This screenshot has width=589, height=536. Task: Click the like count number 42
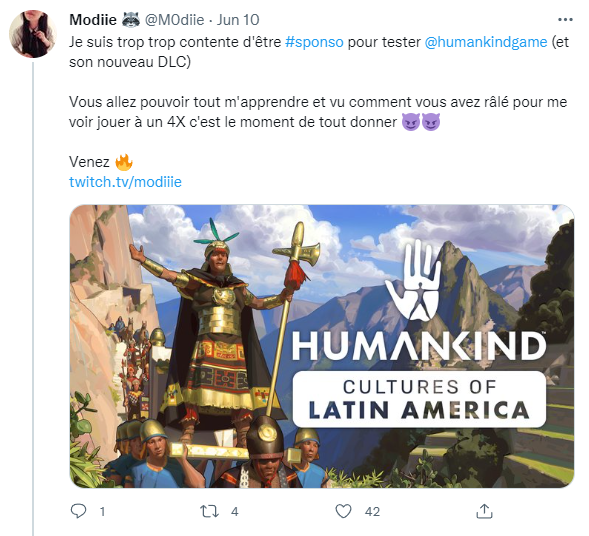[x=372, y=512]
